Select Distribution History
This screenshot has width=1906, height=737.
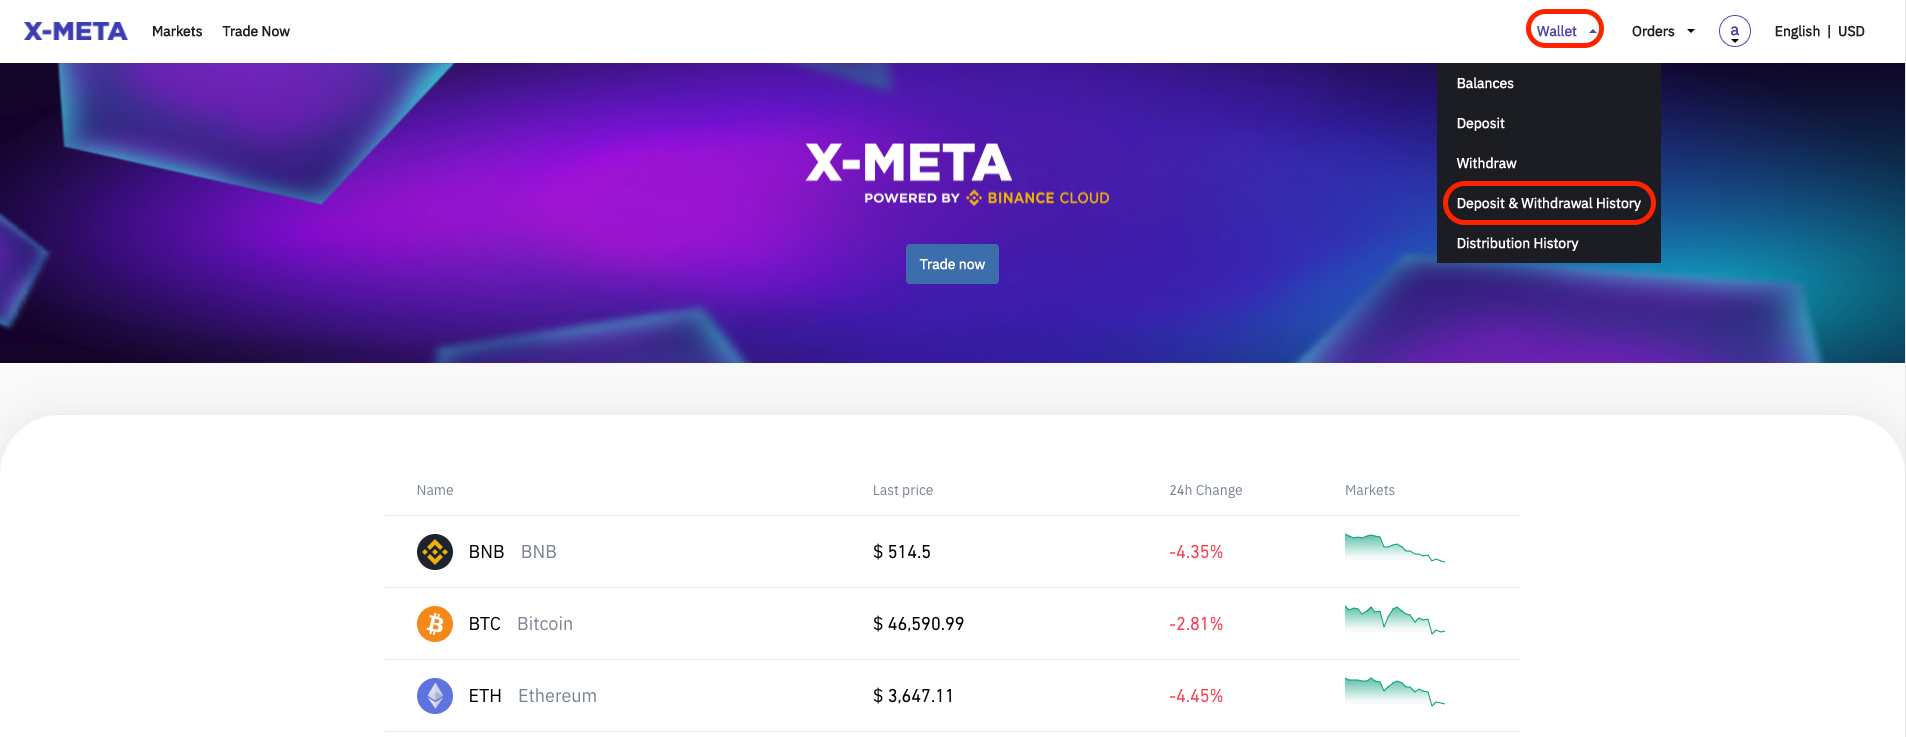click(x=1517, y=243)
